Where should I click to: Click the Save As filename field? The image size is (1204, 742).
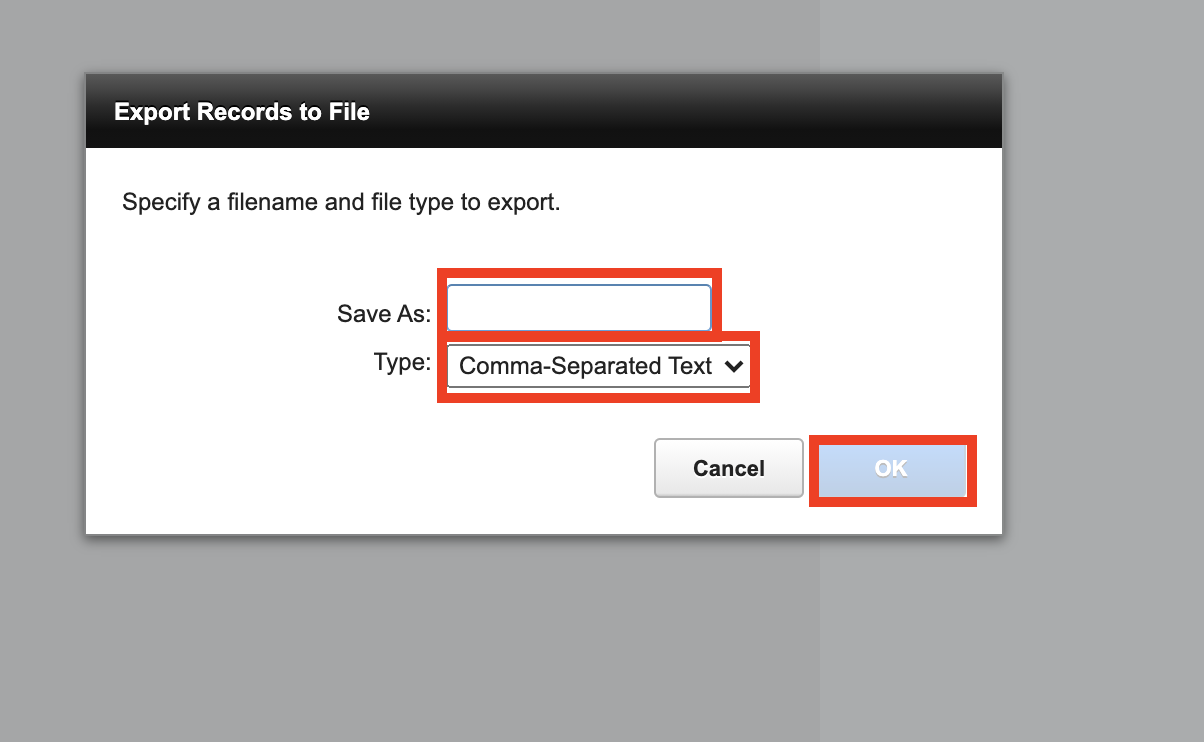pos(579,308)
